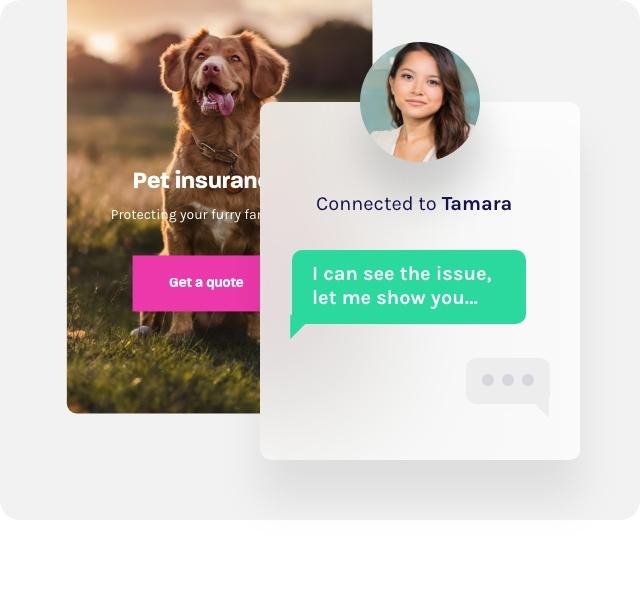Click the Pet insurance headline
Image resolution: width=640 pixels, height=600 pixels.
(x=196, y=180)
